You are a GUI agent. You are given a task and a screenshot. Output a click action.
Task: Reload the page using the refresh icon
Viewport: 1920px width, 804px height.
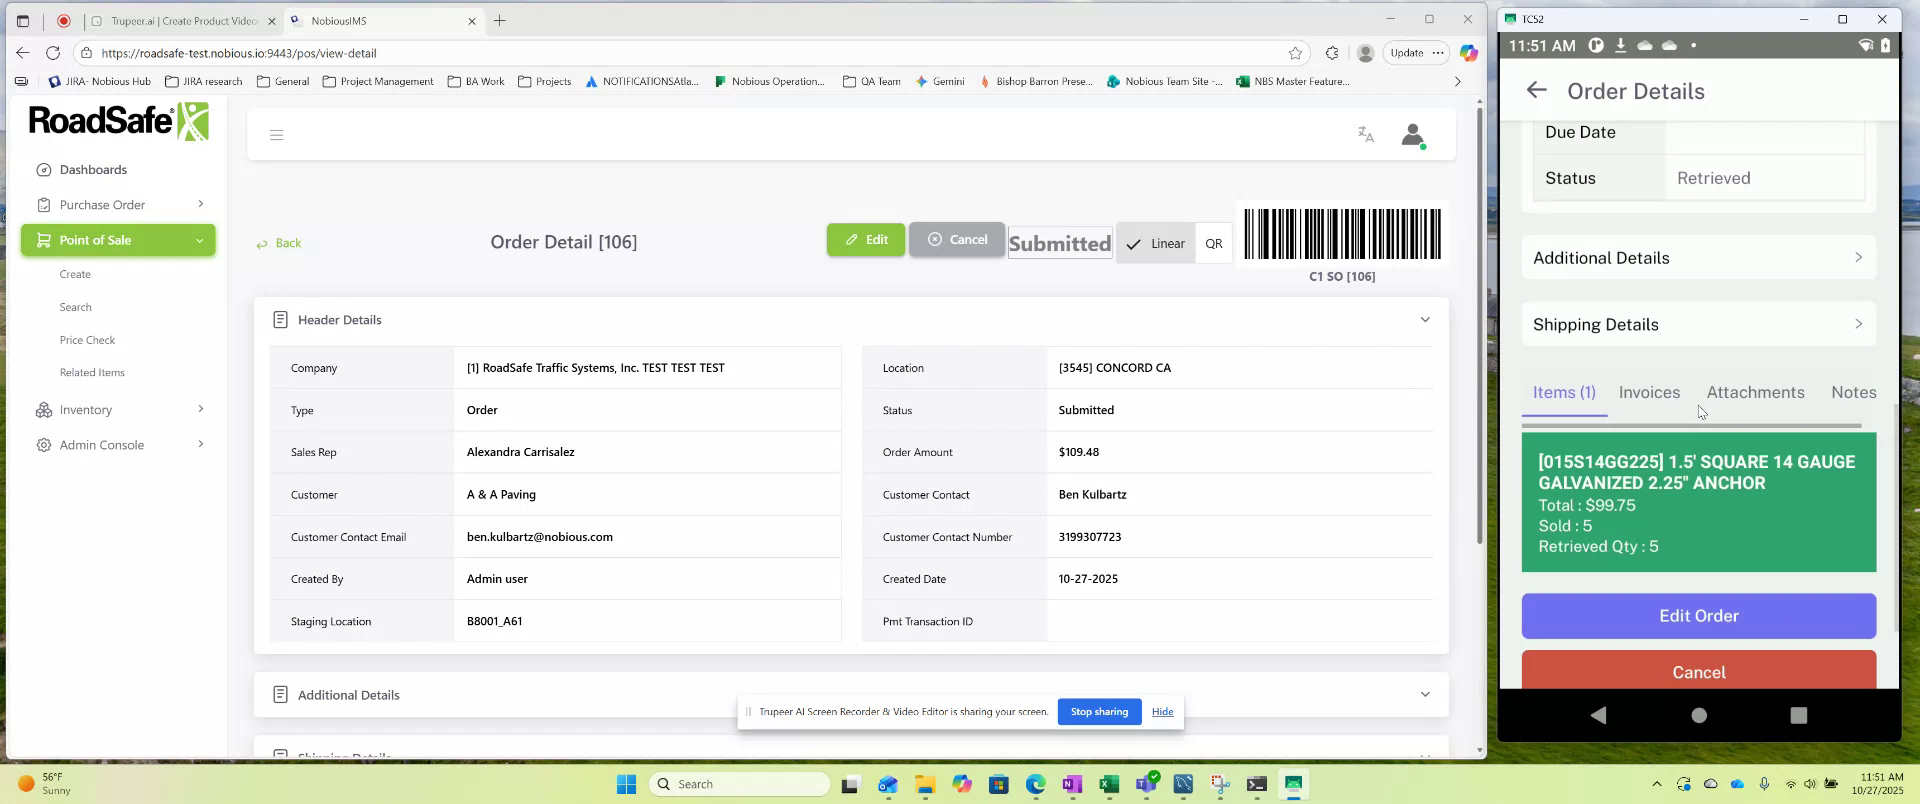pos(53,53)
